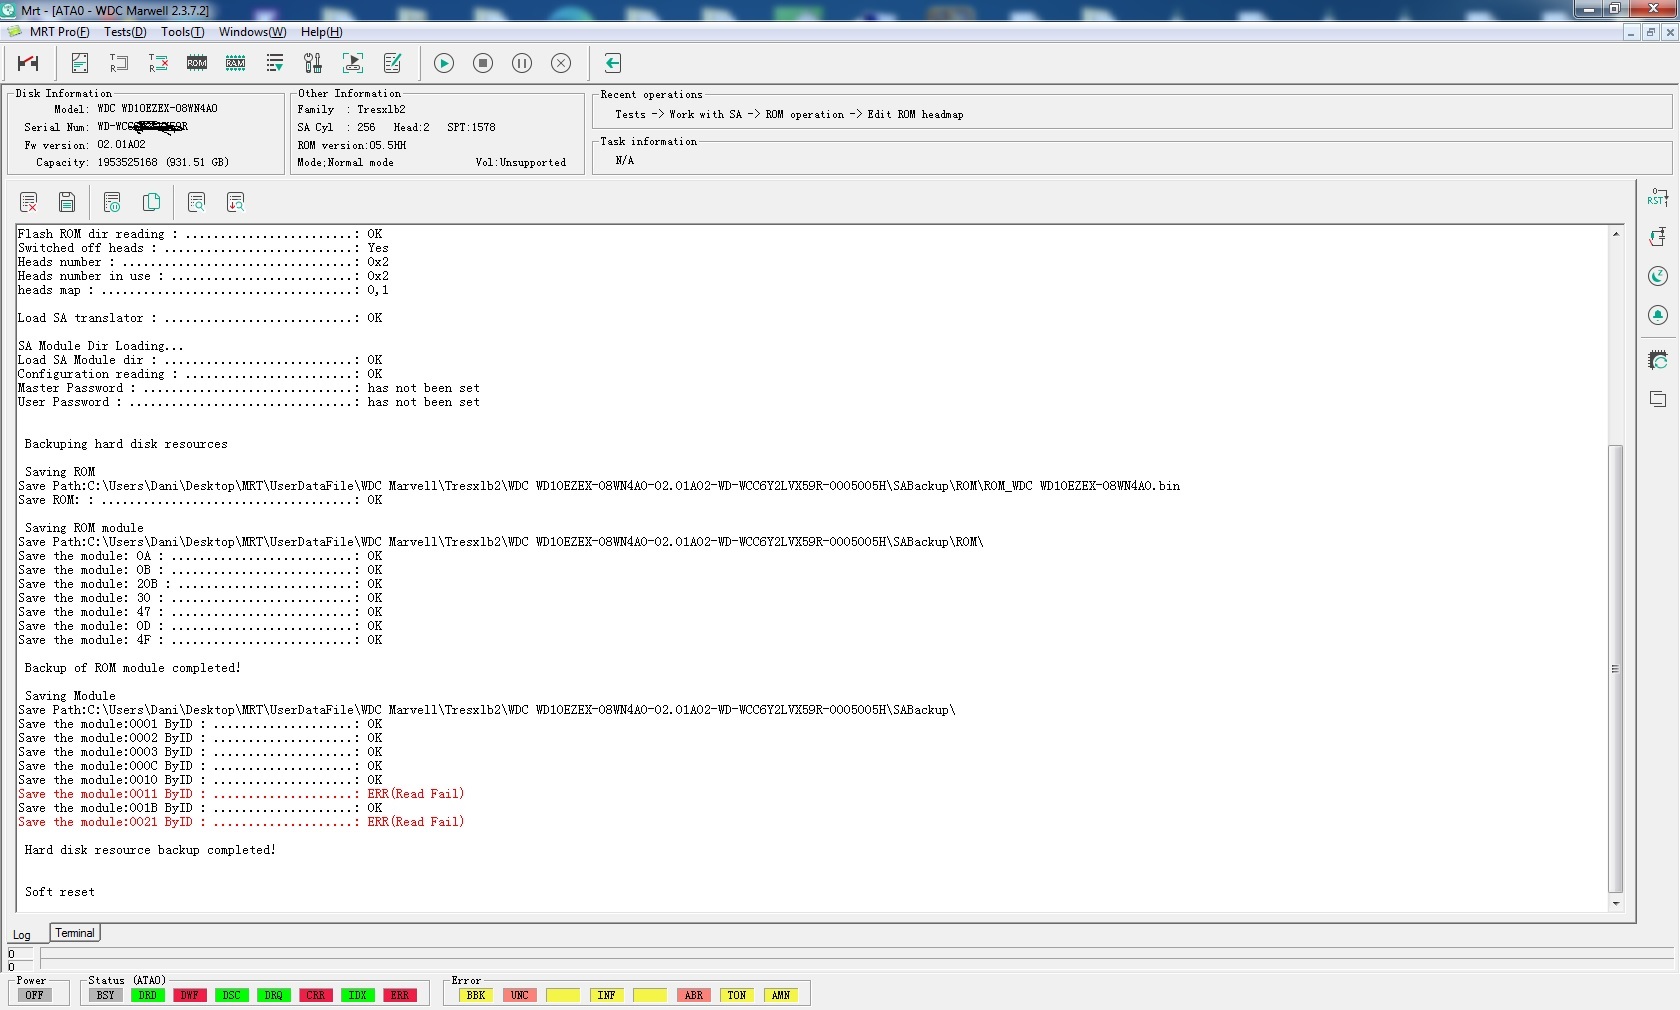Click the log pause/document icon in log toolbar
This screenshot has width=1680, height=1010.
[x=112, y=203]
